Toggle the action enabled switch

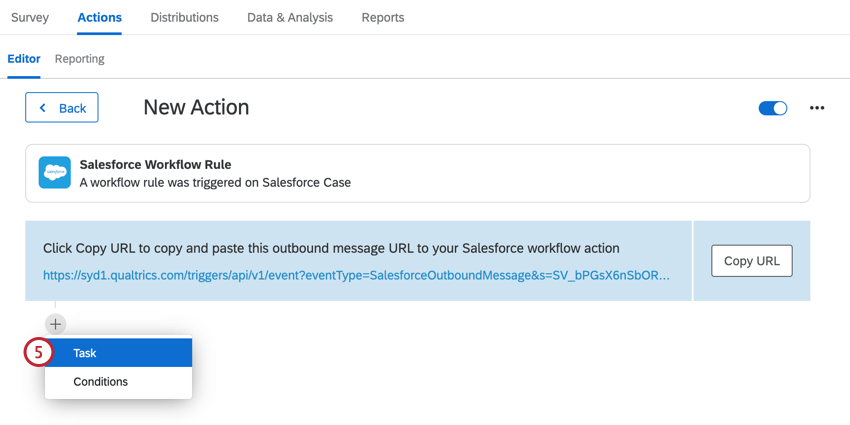coord(772,108)
